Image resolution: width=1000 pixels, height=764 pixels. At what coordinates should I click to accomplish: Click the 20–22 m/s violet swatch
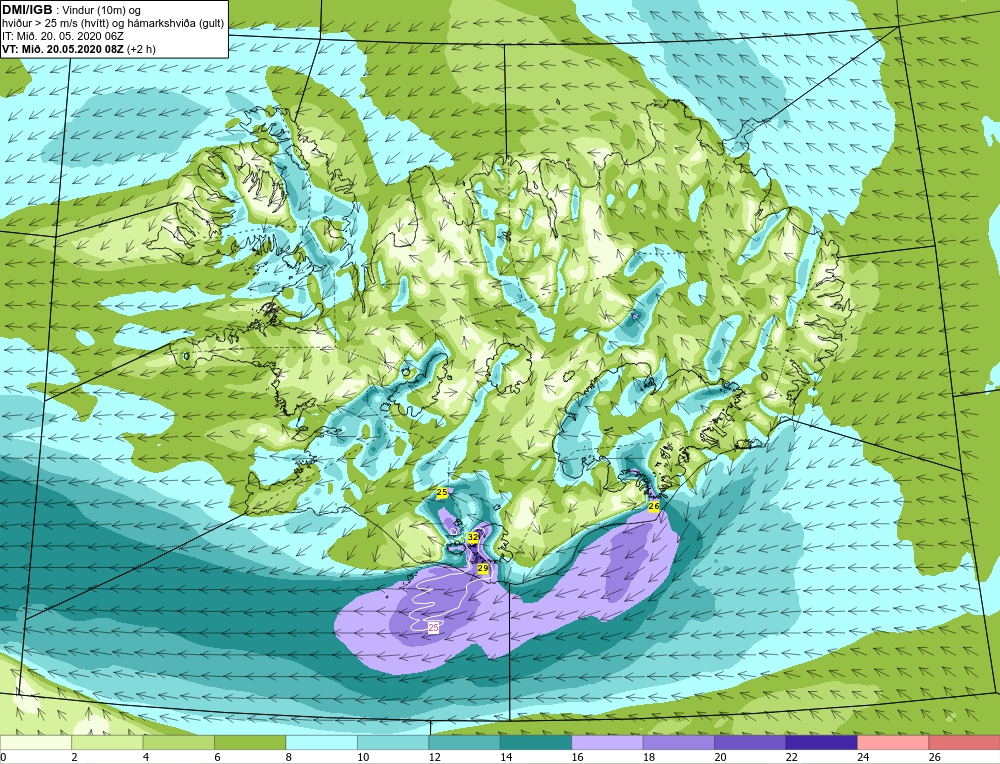pos(750,742)
